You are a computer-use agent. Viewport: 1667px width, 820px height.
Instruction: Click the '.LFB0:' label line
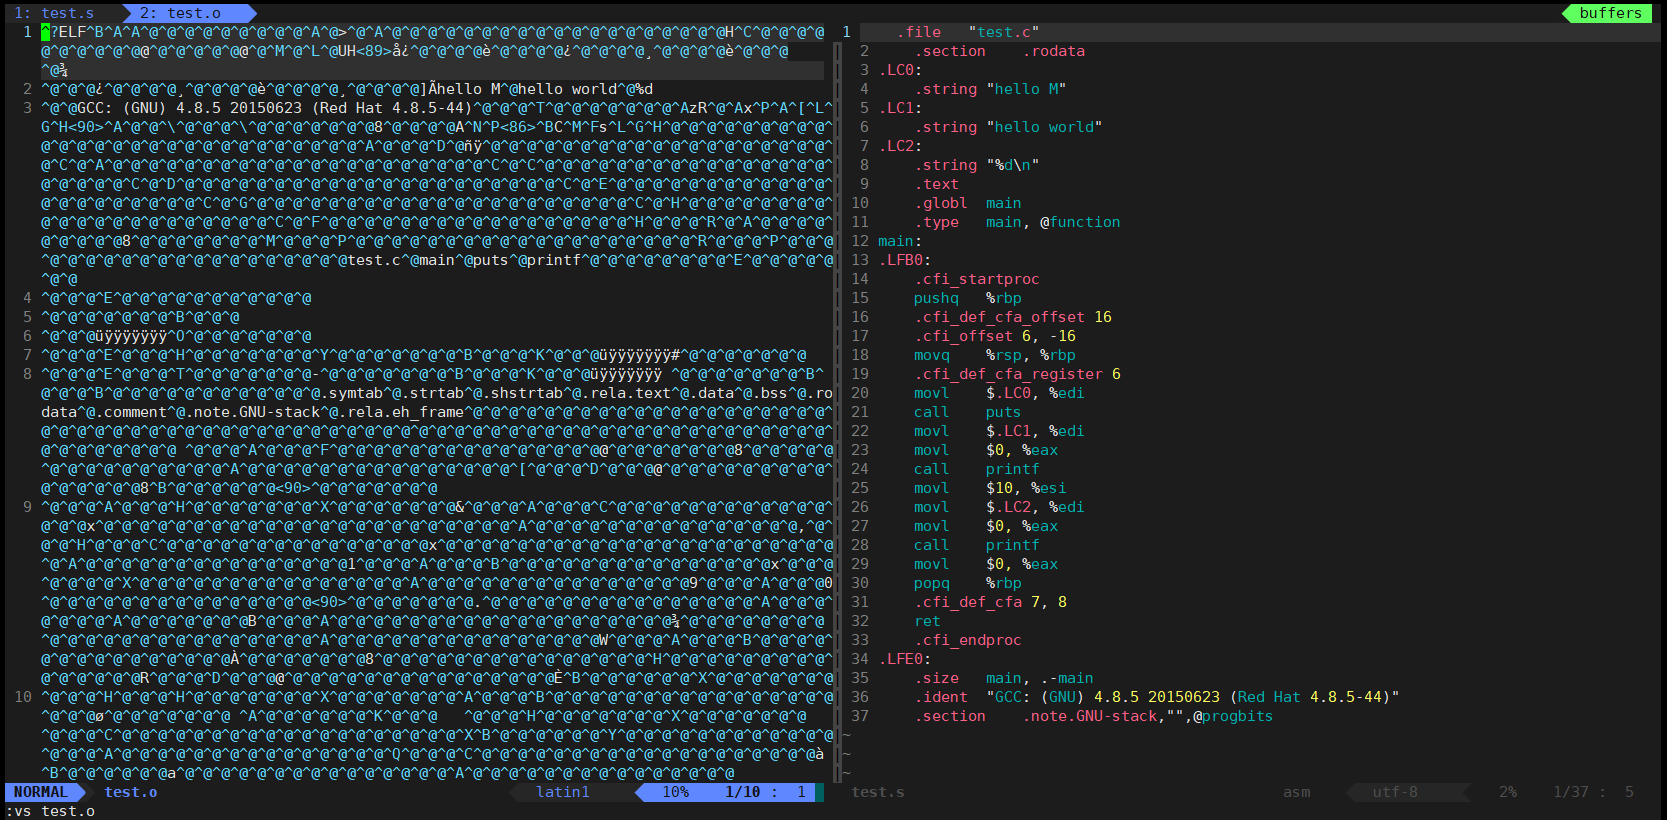click(905, 260)
